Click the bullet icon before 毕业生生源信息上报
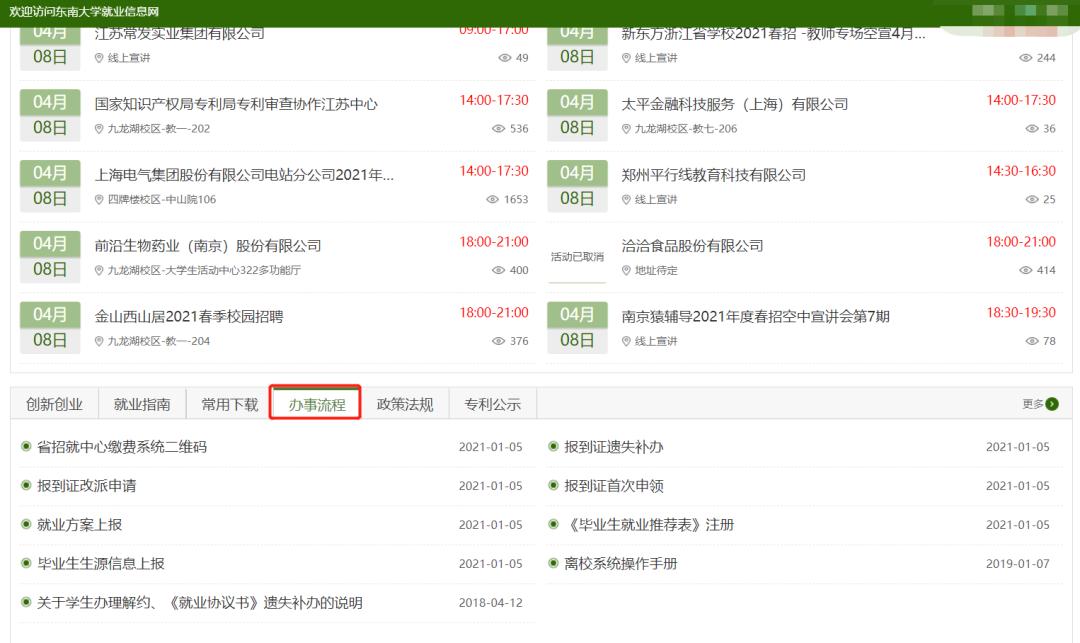 click(26, 563)
